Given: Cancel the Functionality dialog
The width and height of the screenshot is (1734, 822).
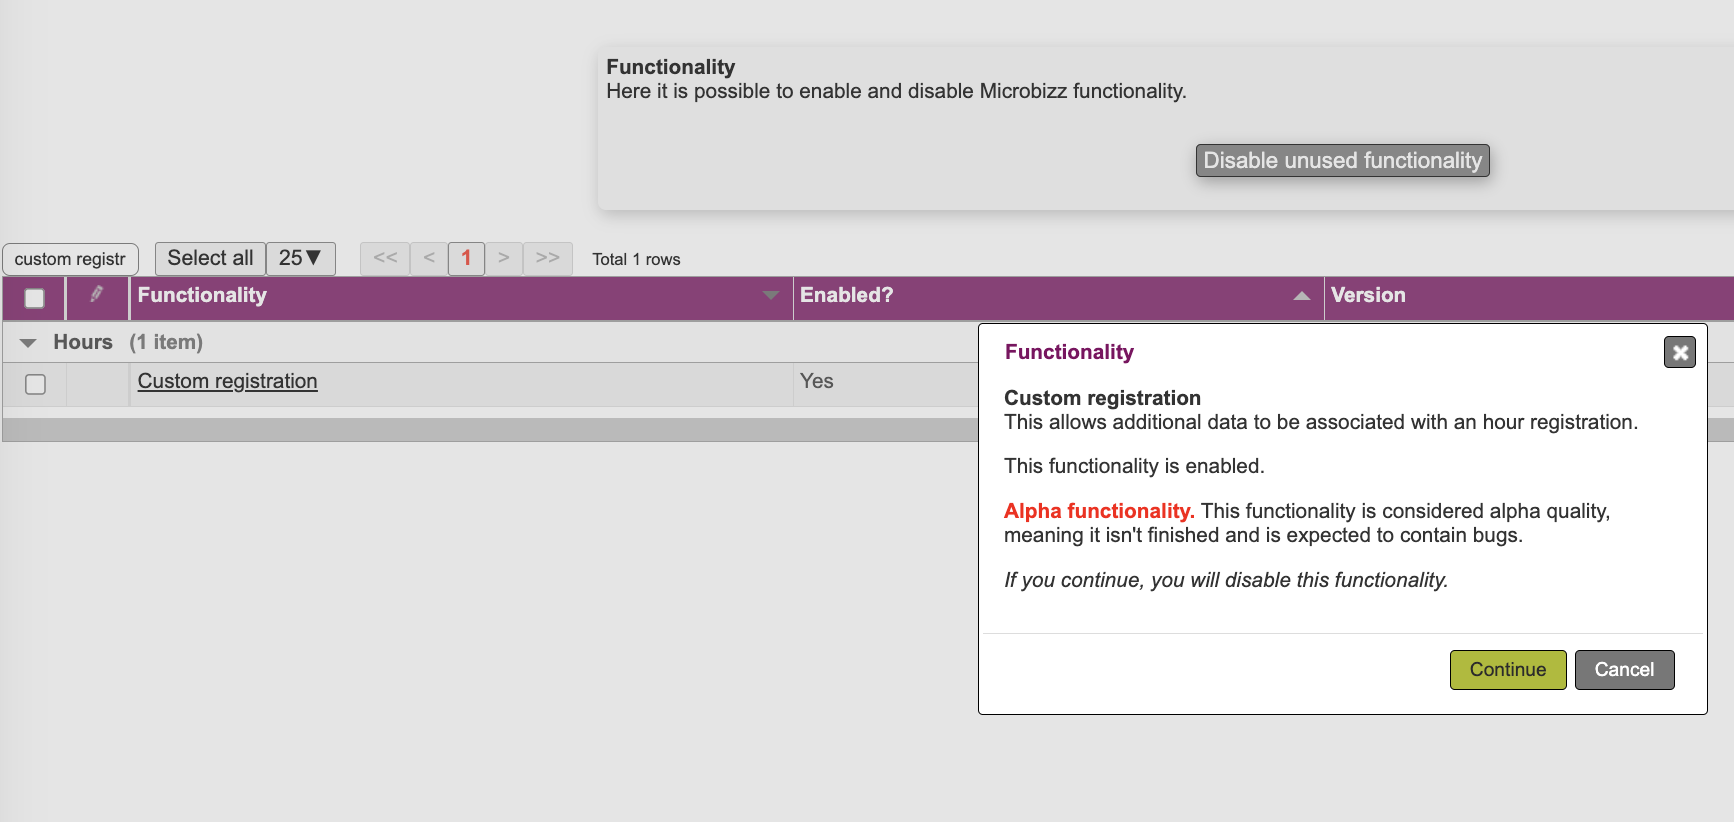Looking at the screenshot, I should click(1624, 670).
